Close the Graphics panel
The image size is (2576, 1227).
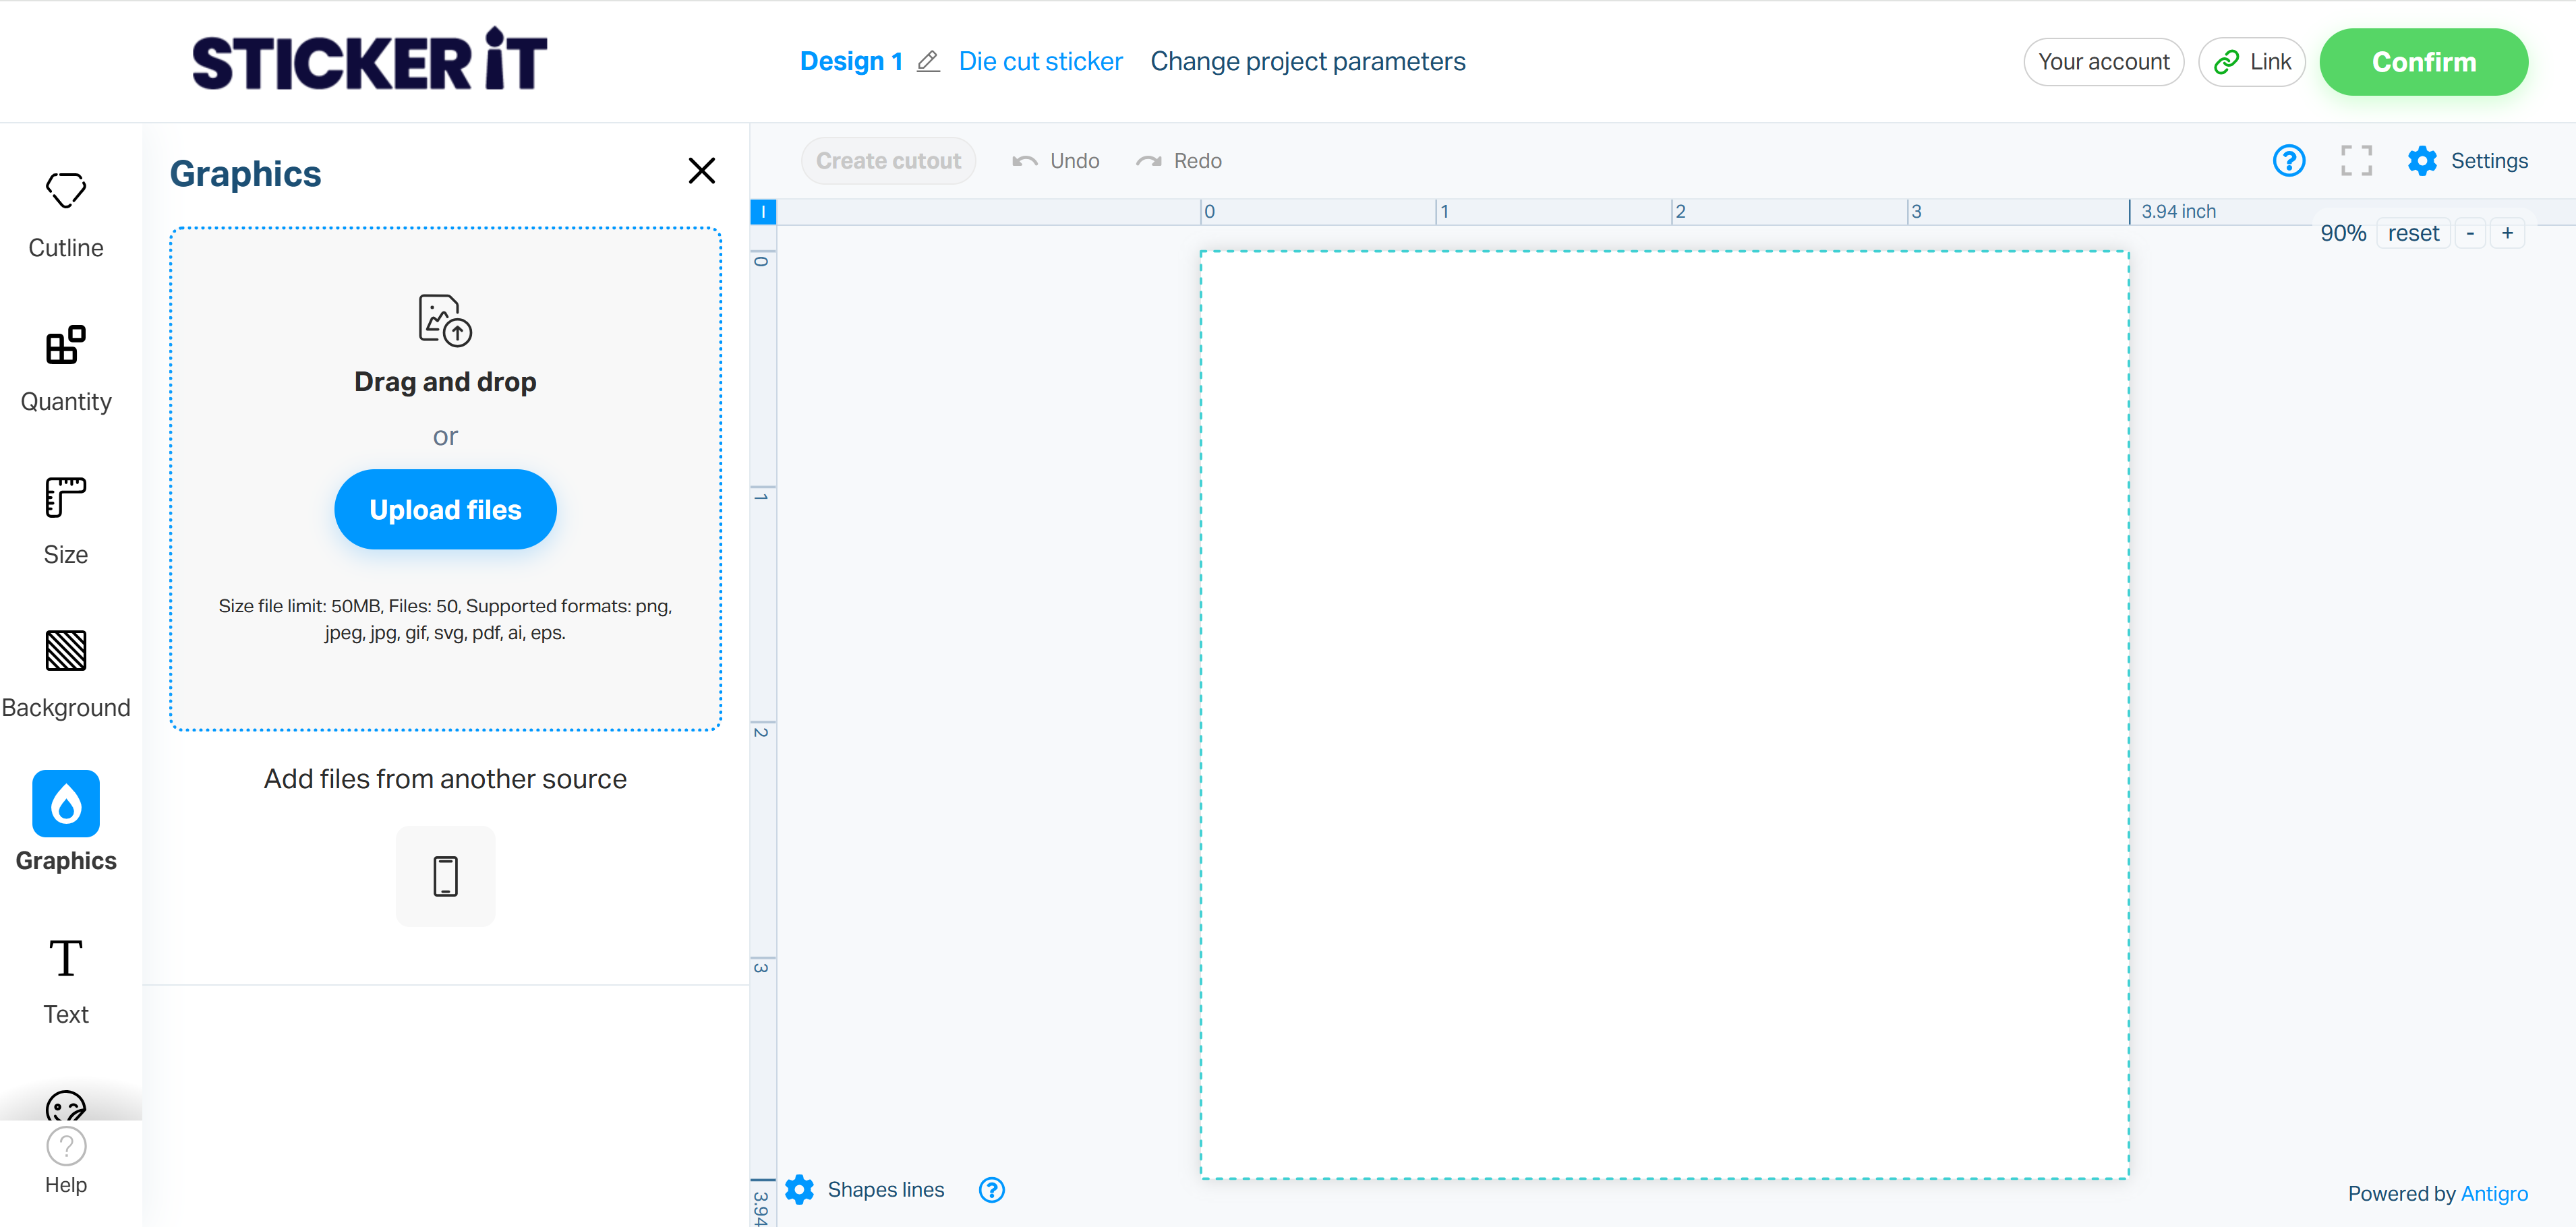[x=702, y=171]
